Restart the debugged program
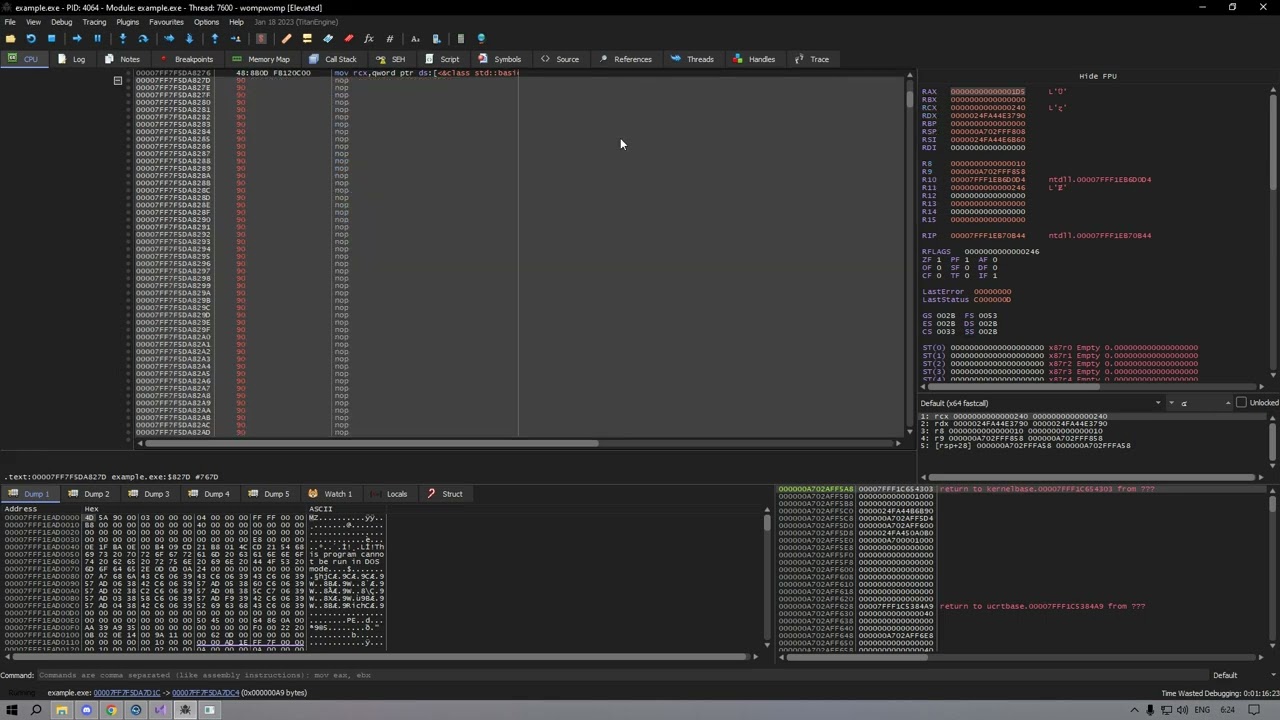 pos(31,38)
